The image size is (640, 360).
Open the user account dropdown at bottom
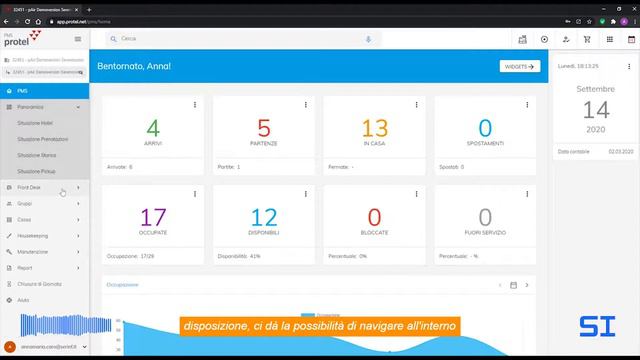[x=84, y=347]
